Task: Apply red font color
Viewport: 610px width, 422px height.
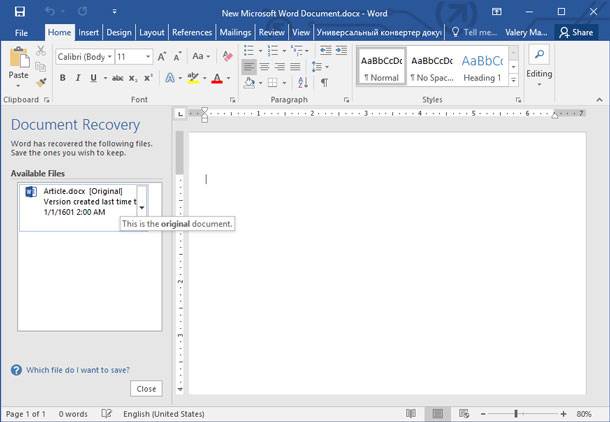Action: coord(217,78)
